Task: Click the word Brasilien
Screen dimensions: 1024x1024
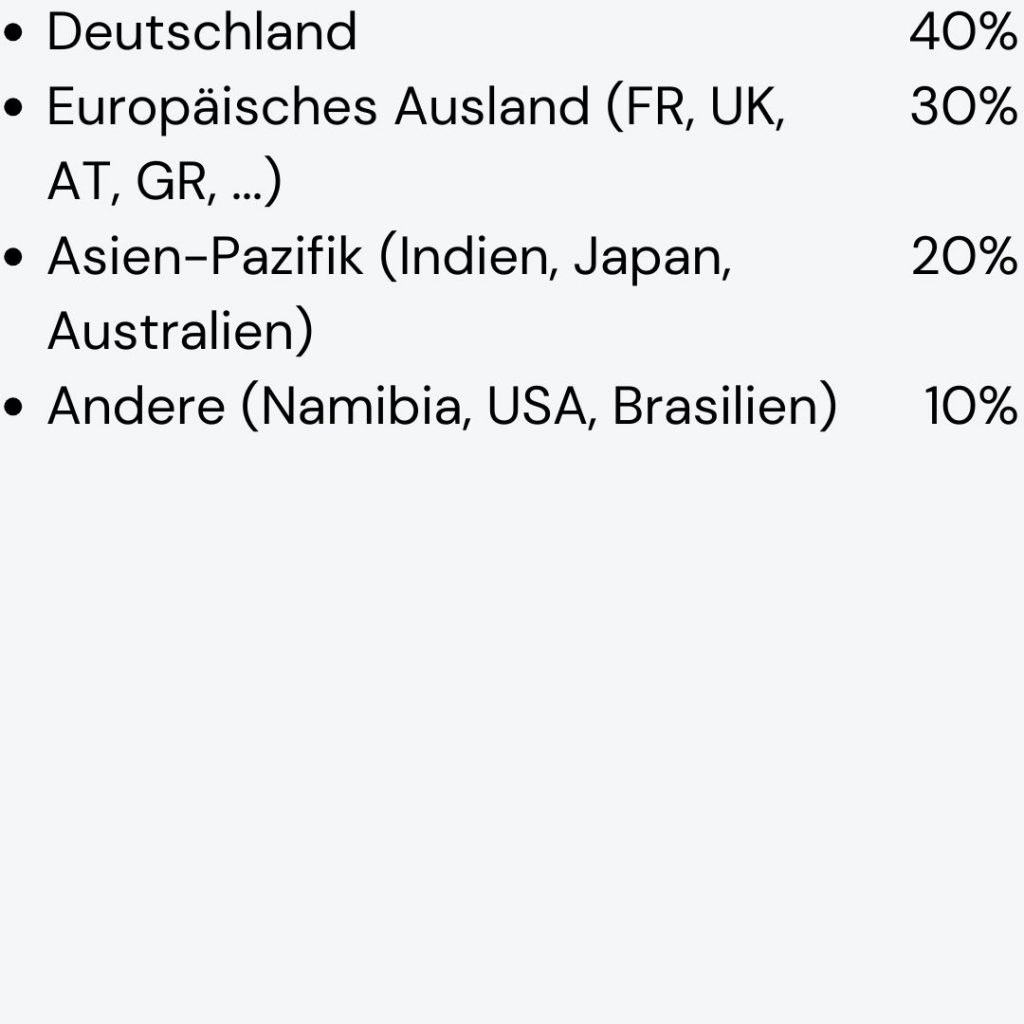Action: [716, 407]
